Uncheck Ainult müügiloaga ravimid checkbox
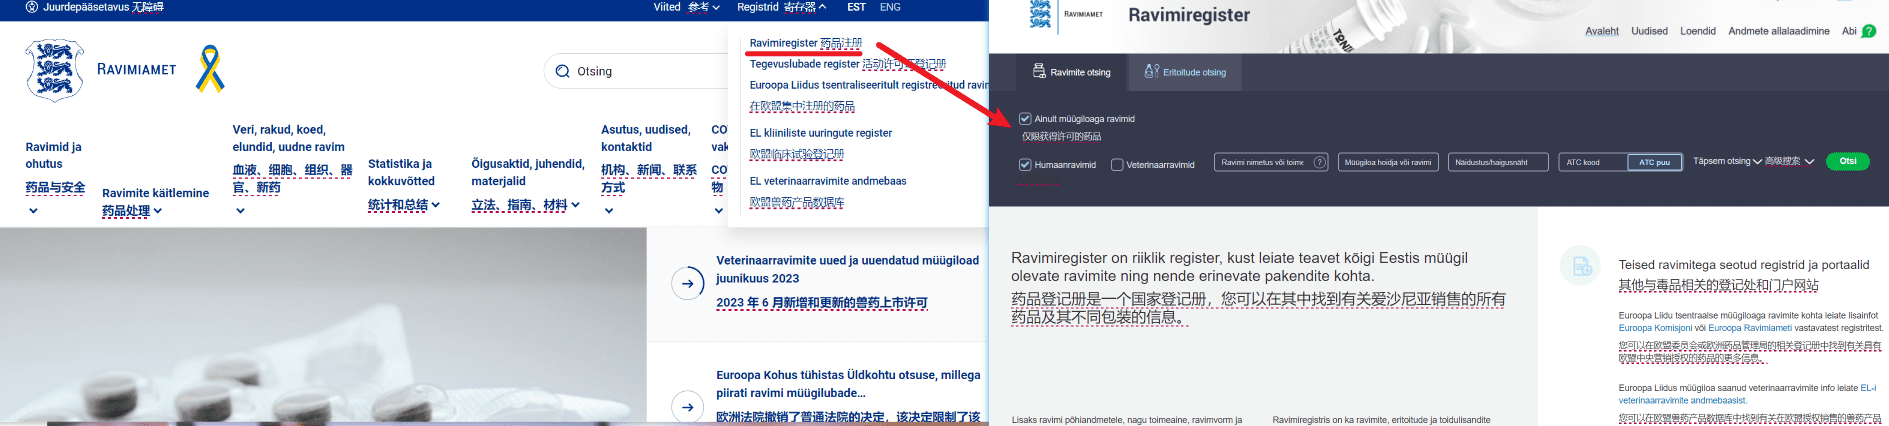The image size is (1889, 426). pos(1025,119)
